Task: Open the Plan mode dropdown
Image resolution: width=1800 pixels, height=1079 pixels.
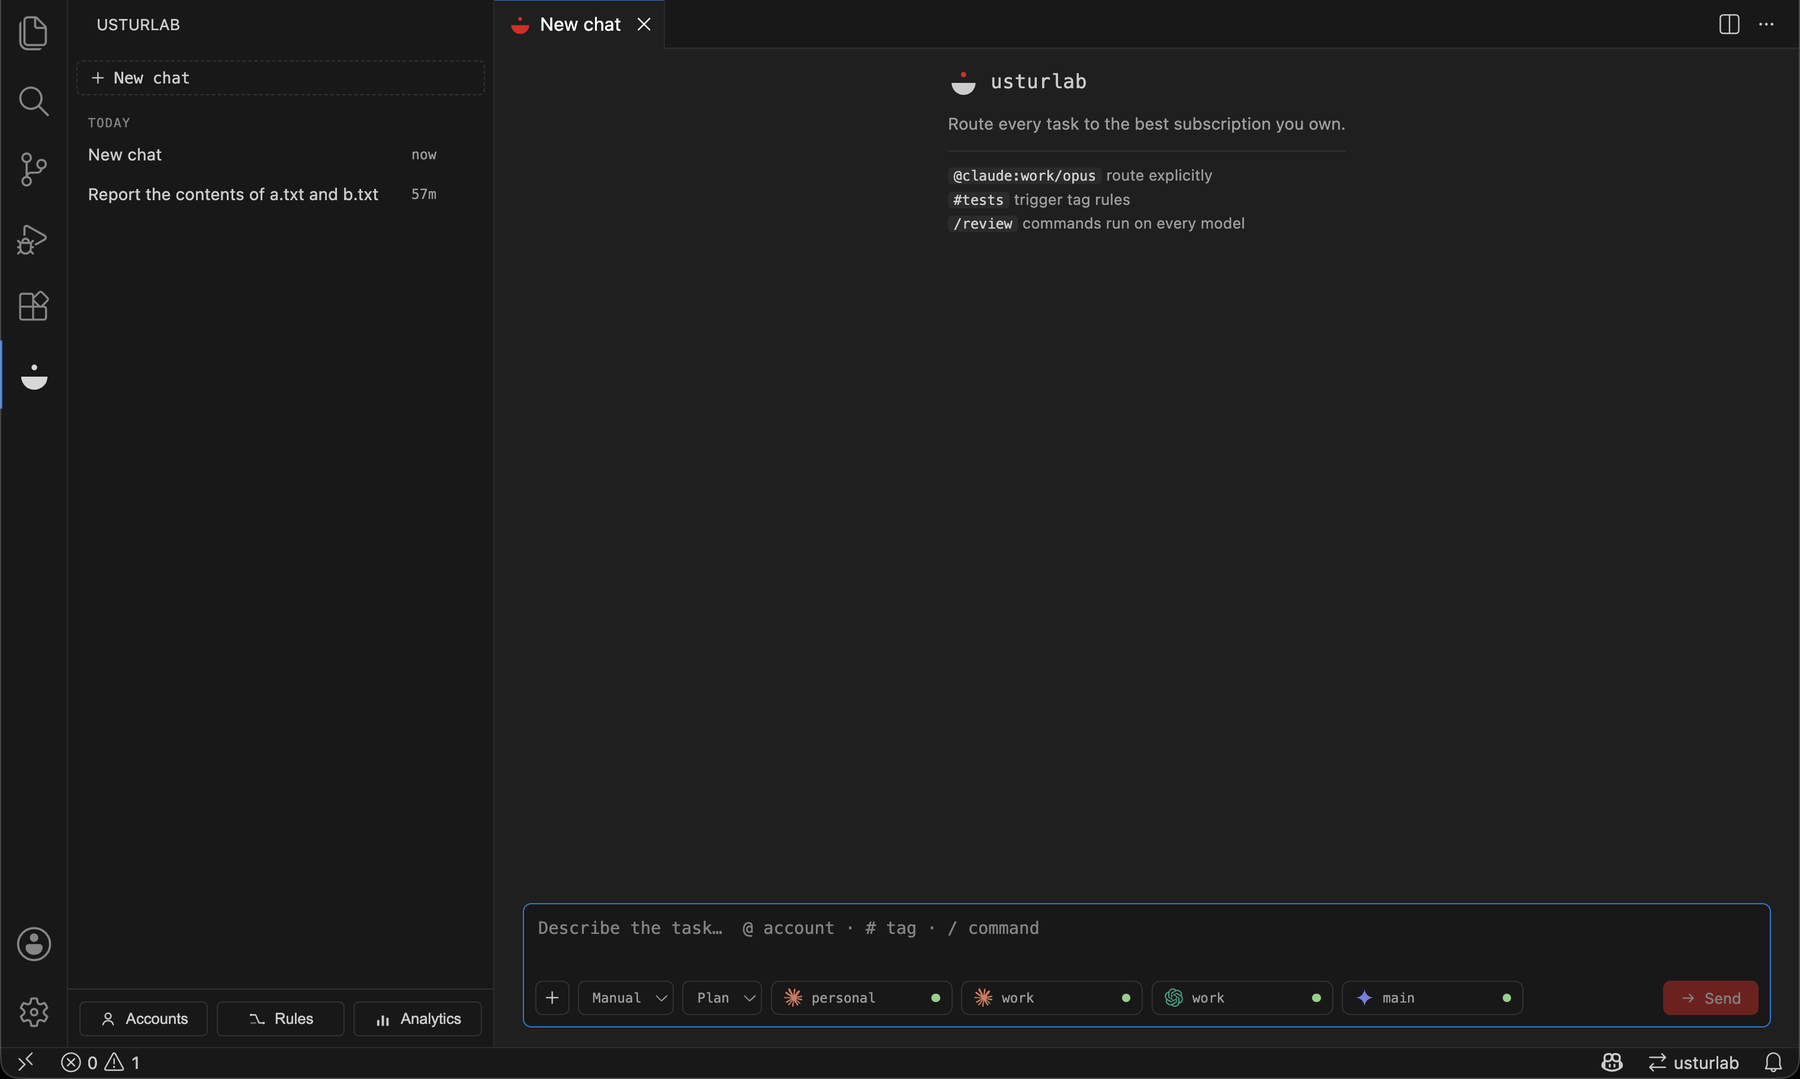Action: pos(722,998)
